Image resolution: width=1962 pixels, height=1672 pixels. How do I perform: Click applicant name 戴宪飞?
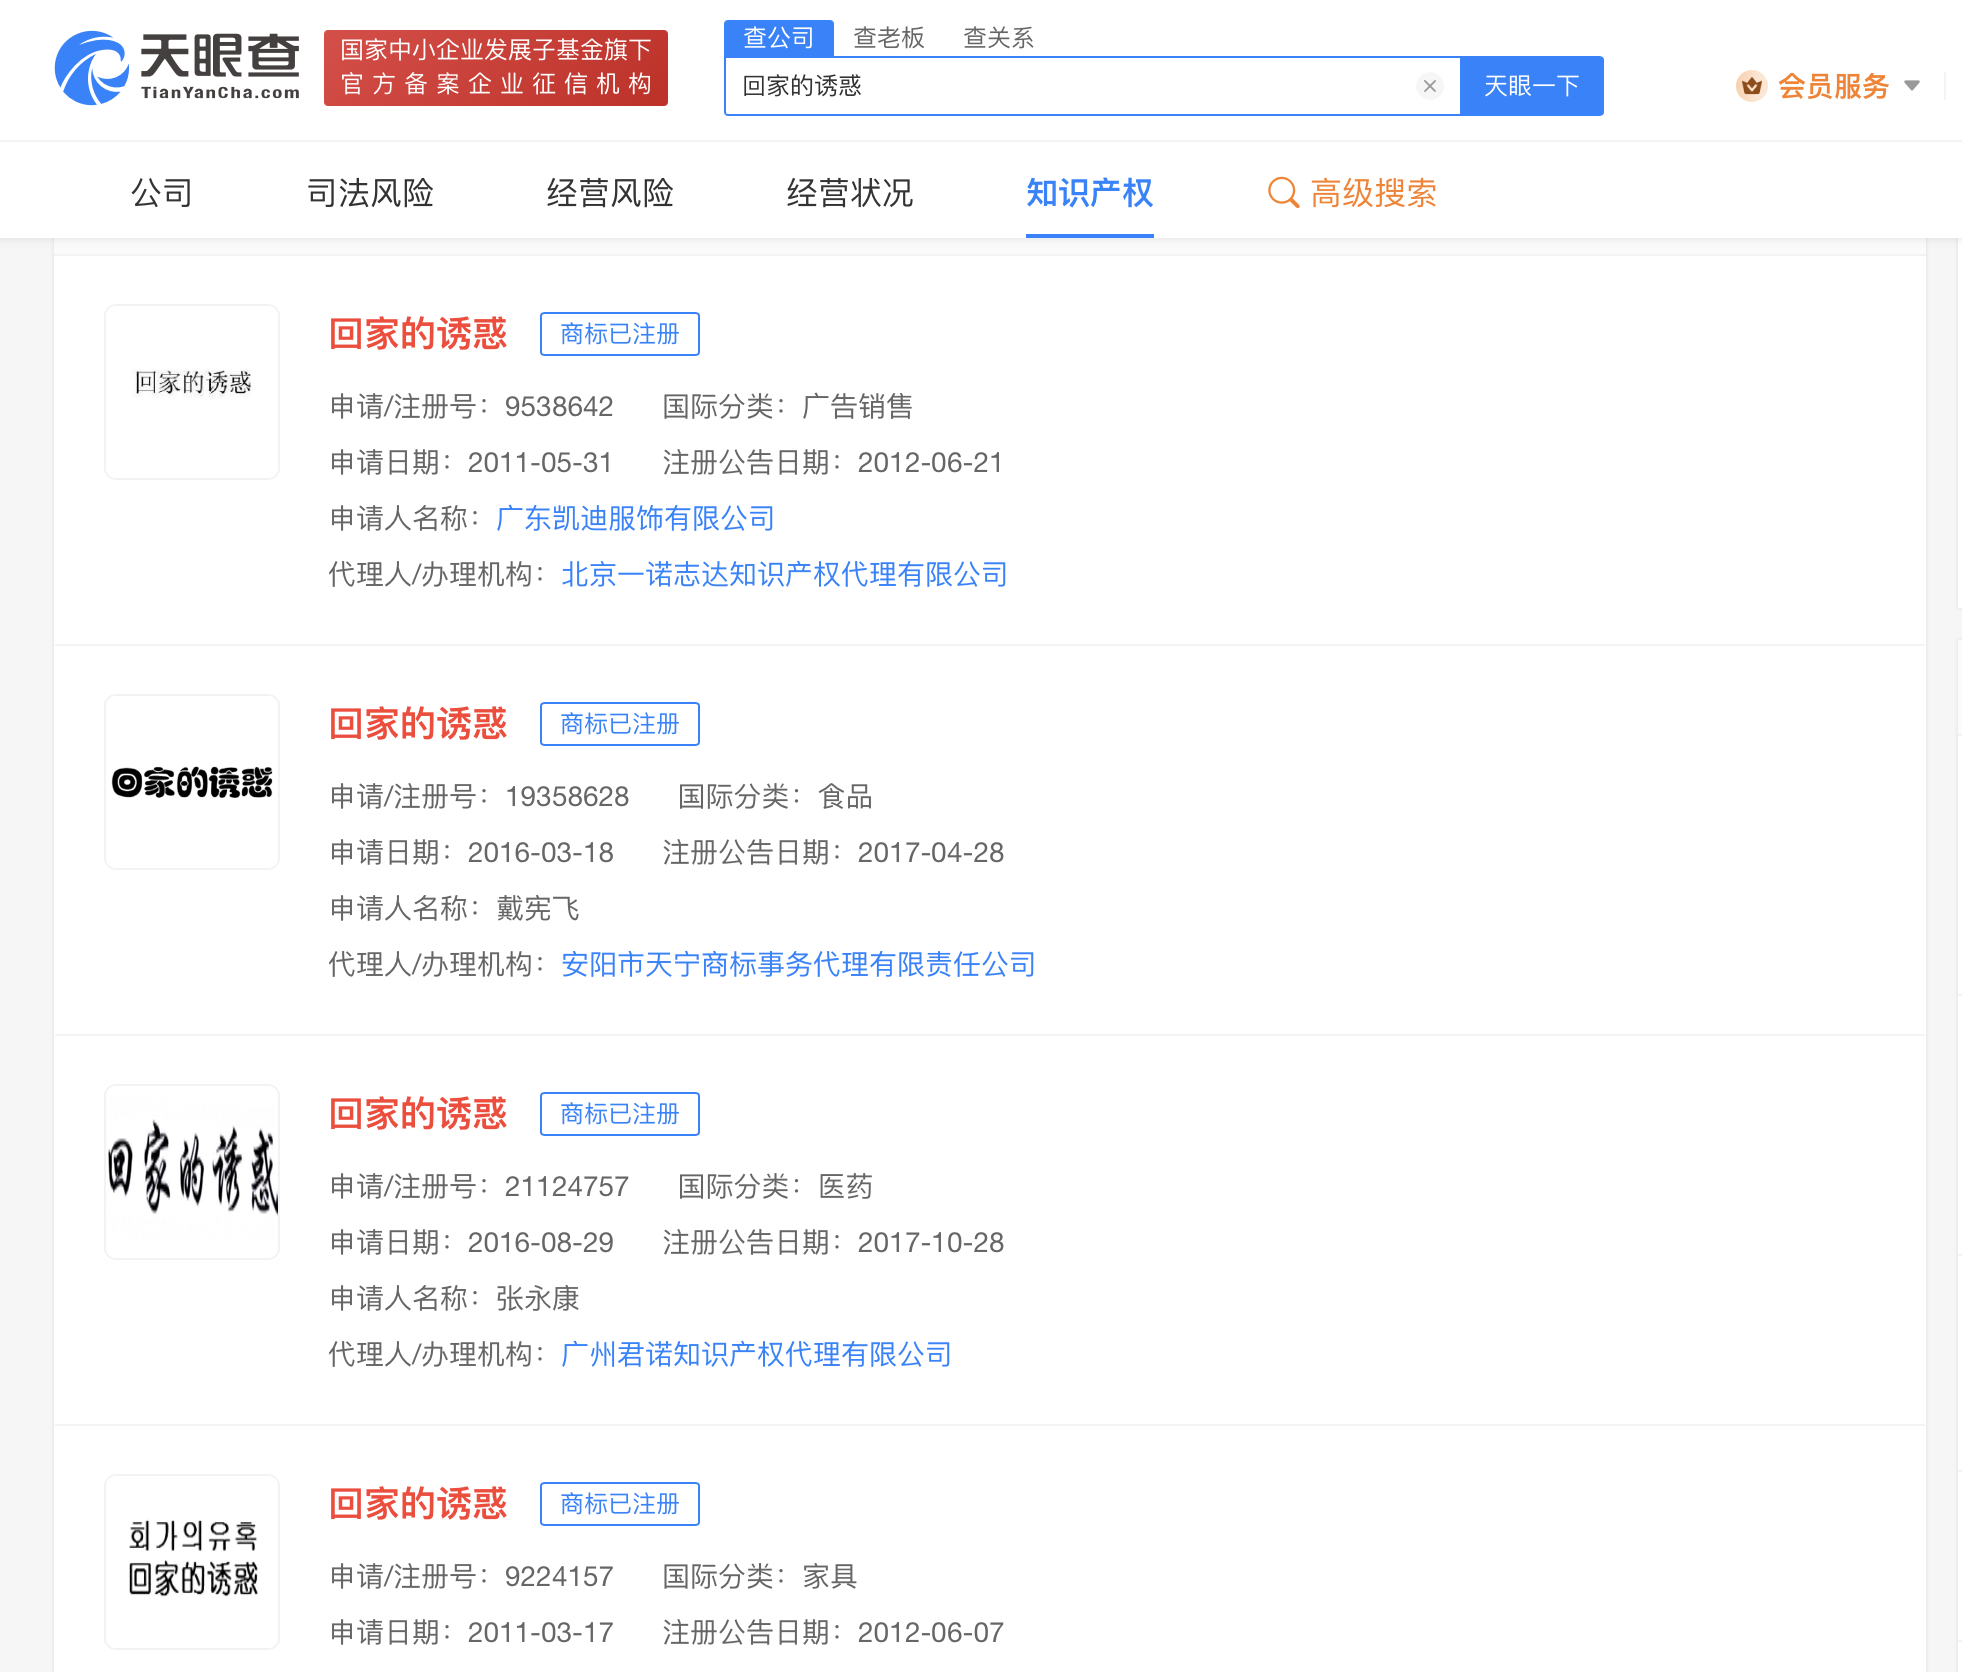[538, 908]
